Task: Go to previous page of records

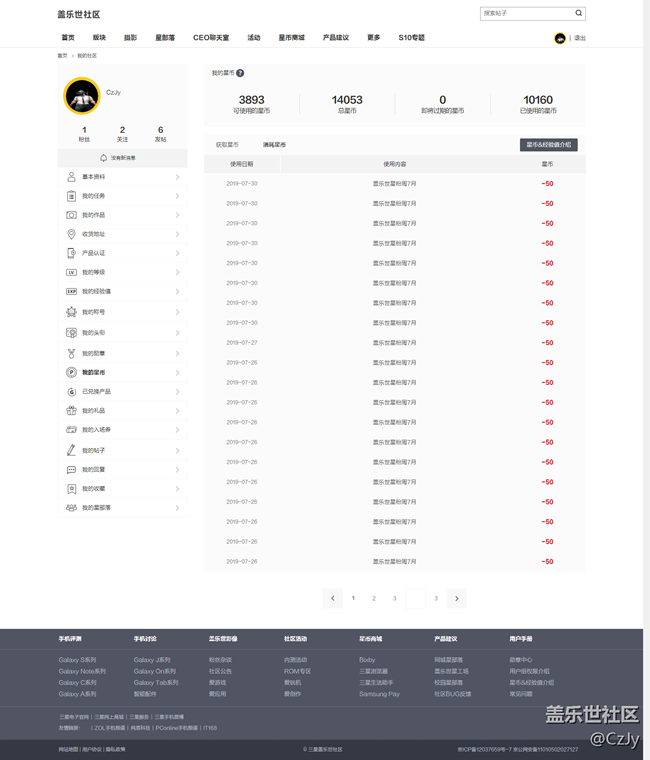Action: coord(333,598)
